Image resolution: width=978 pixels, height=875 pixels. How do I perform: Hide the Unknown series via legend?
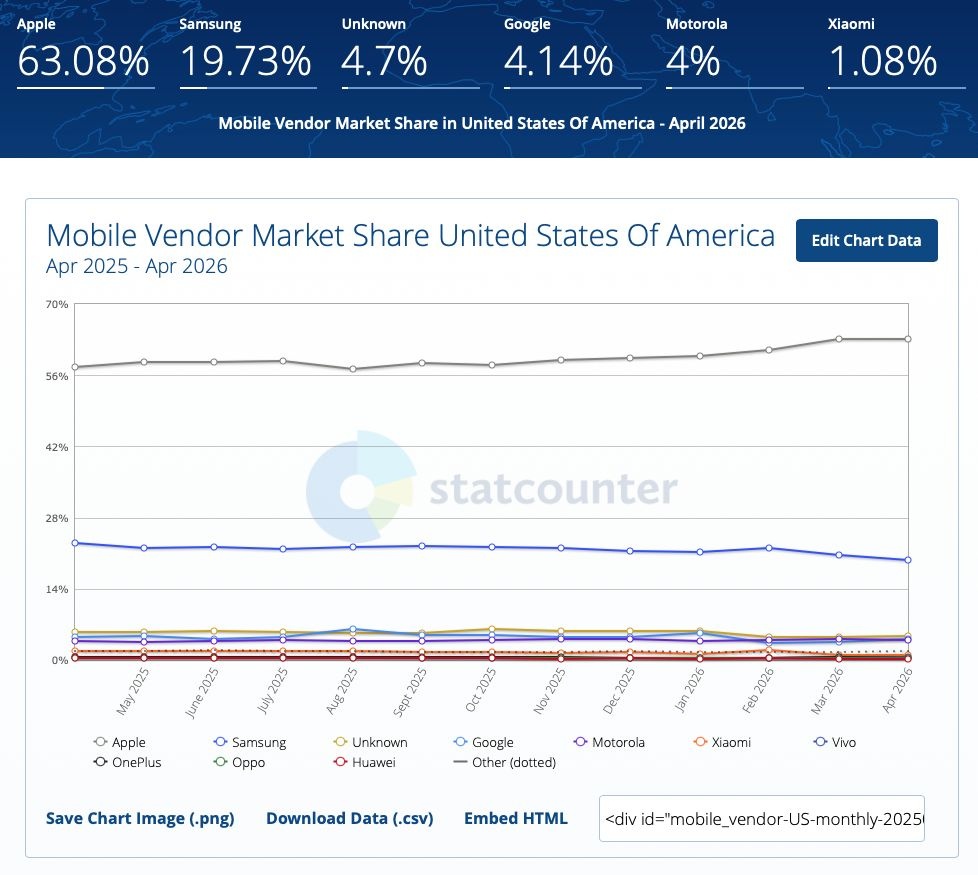click(x=370, y=742)
